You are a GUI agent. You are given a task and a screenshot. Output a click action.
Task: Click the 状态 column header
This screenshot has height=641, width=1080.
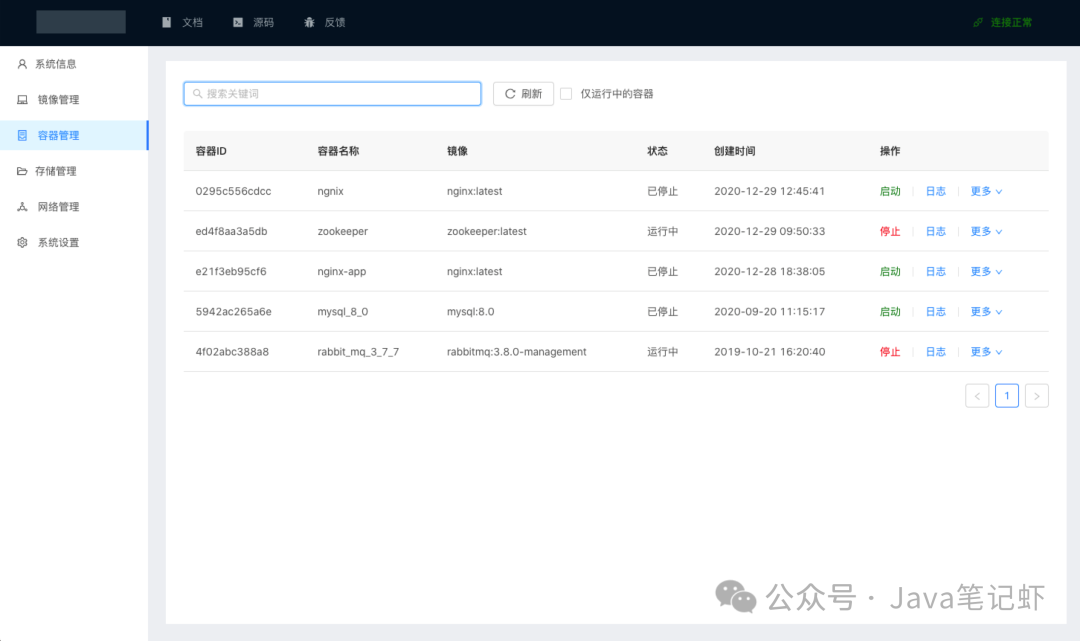657,151
